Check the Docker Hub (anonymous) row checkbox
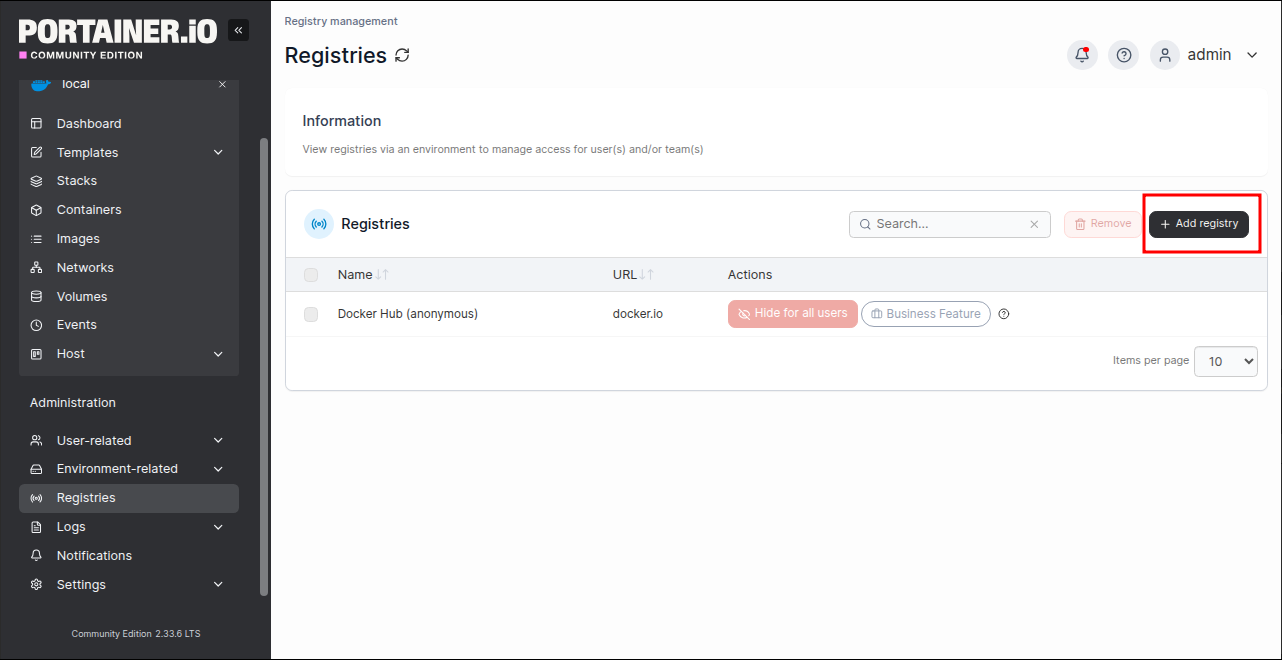 tap(311, 314)
